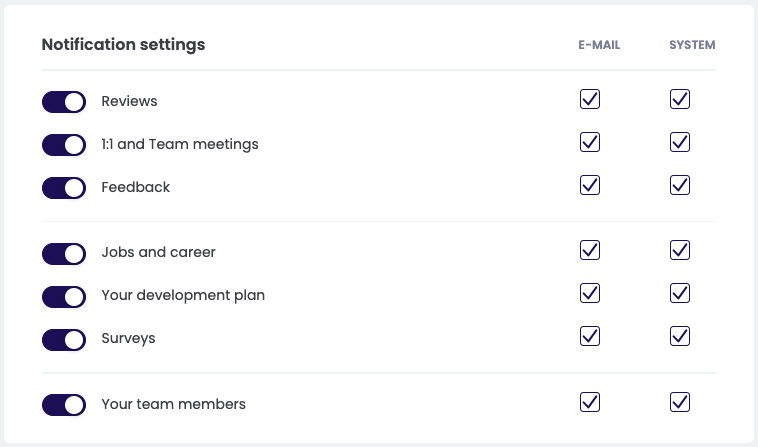Disable System notifications for Feedback
Screen dimensions: 758x447
[x=680, y=185]
